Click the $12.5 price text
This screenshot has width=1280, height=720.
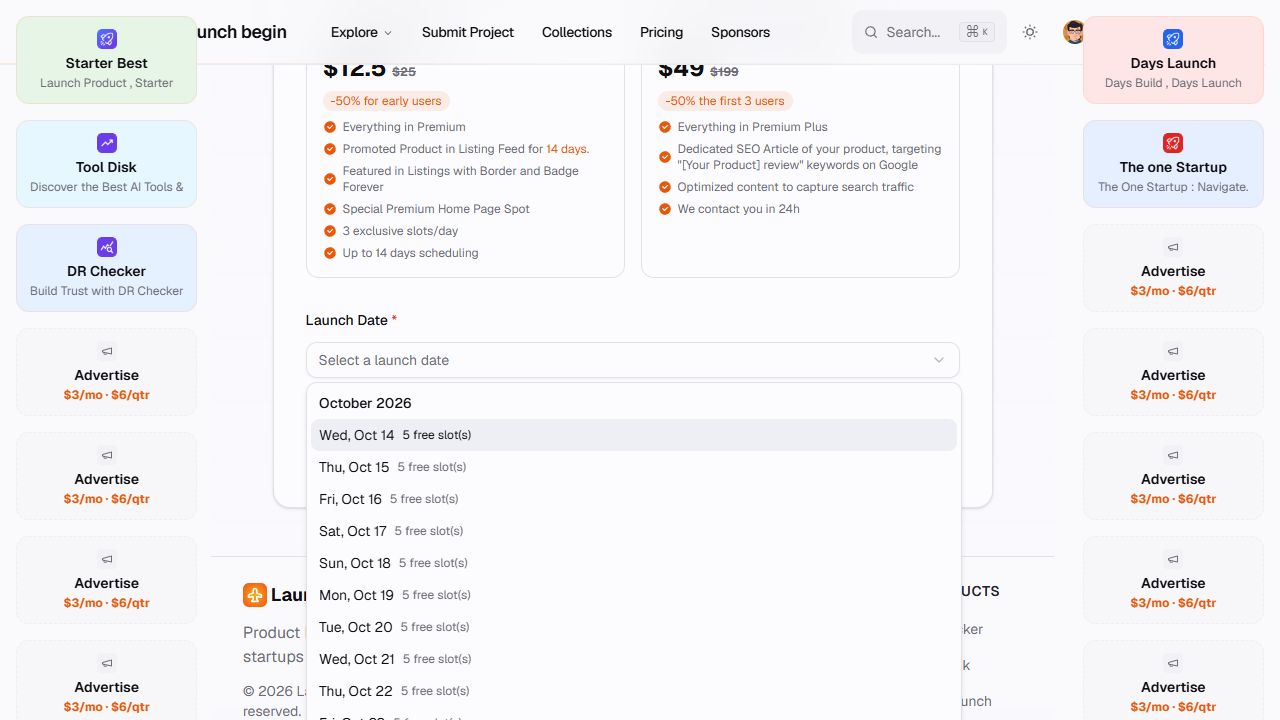(x=354, y=69)
